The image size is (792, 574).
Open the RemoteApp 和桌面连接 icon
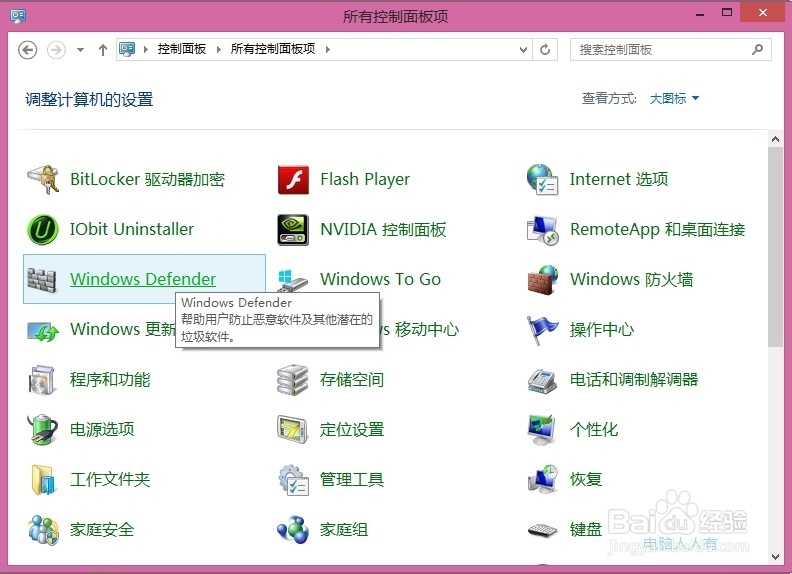click(542, 229)
